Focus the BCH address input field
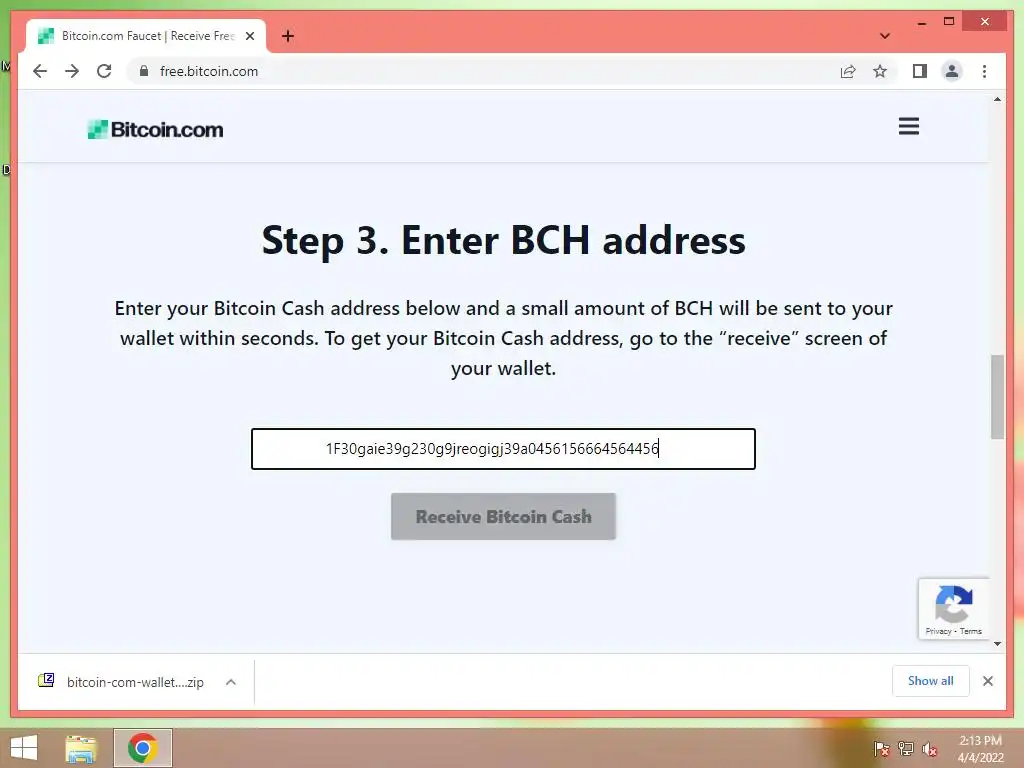1024x768 pixels. 503,449
